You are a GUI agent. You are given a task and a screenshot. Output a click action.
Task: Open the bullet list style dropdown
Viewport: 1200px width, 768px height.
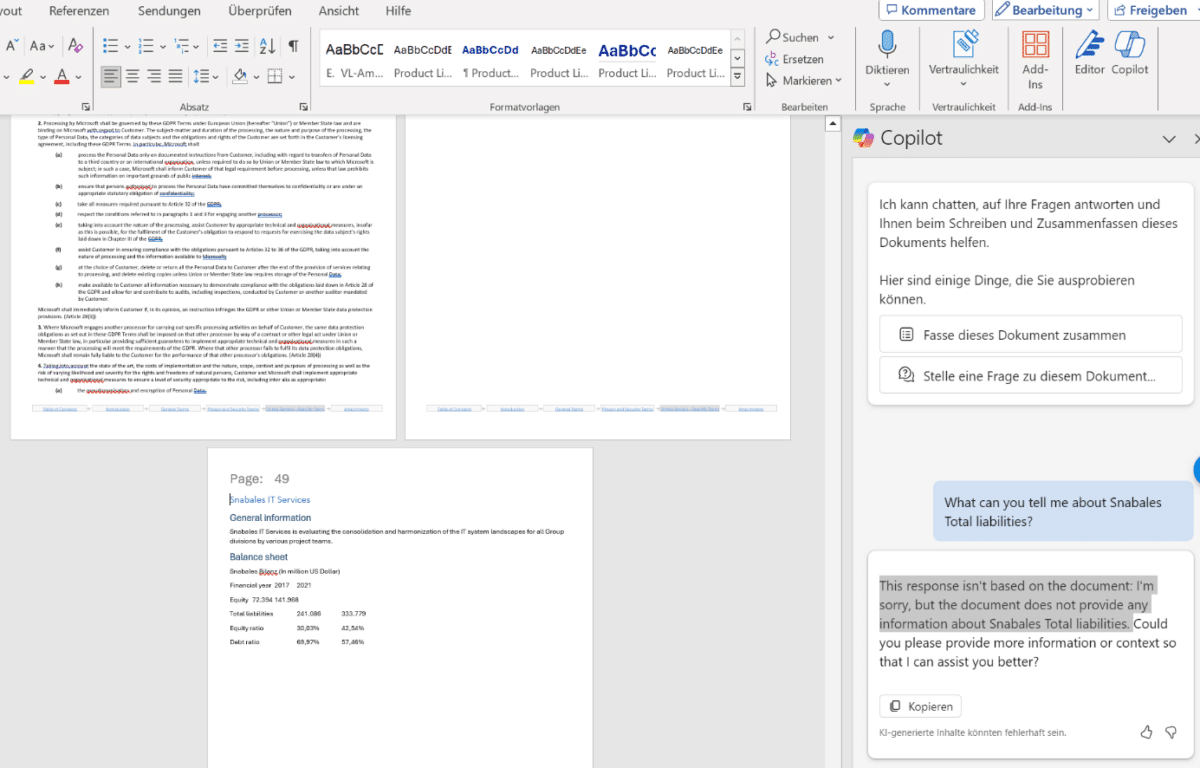click(126, 46)
